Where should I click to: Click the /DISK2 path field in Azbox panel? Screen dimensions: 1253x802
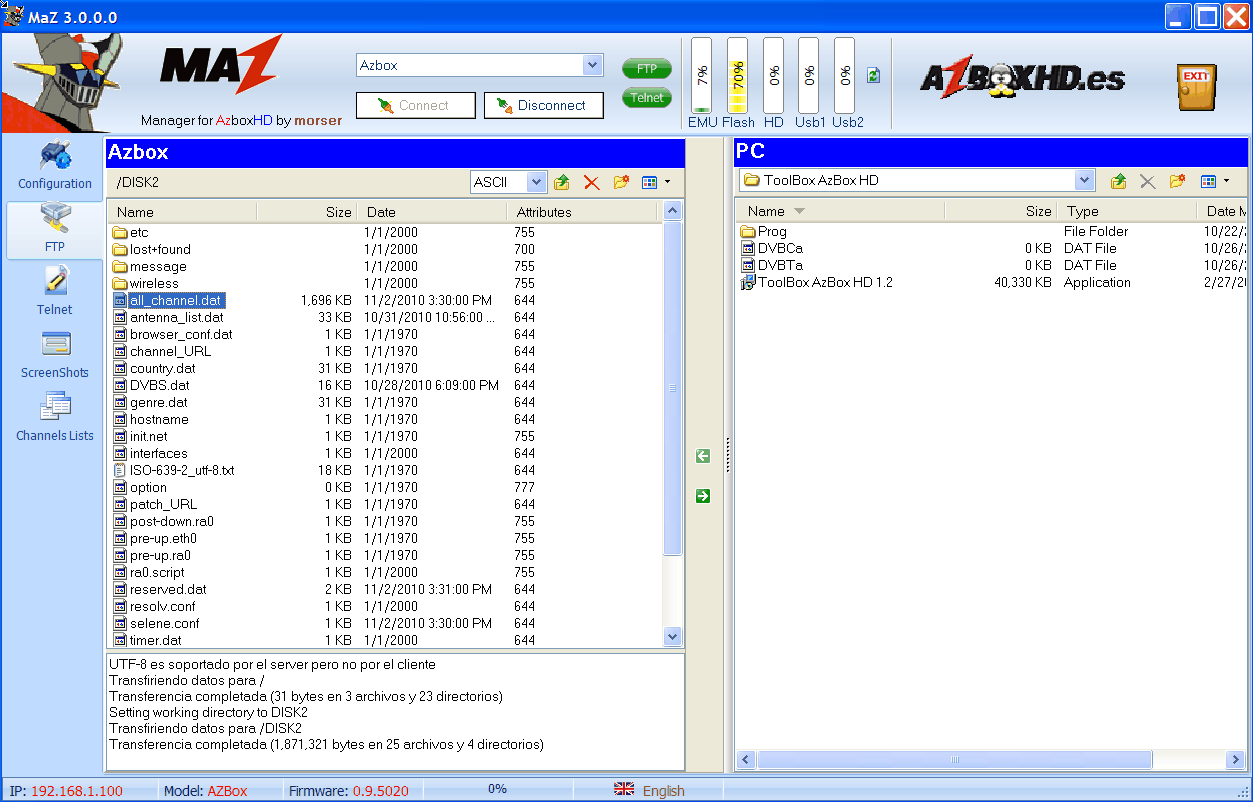pos(288,182)
